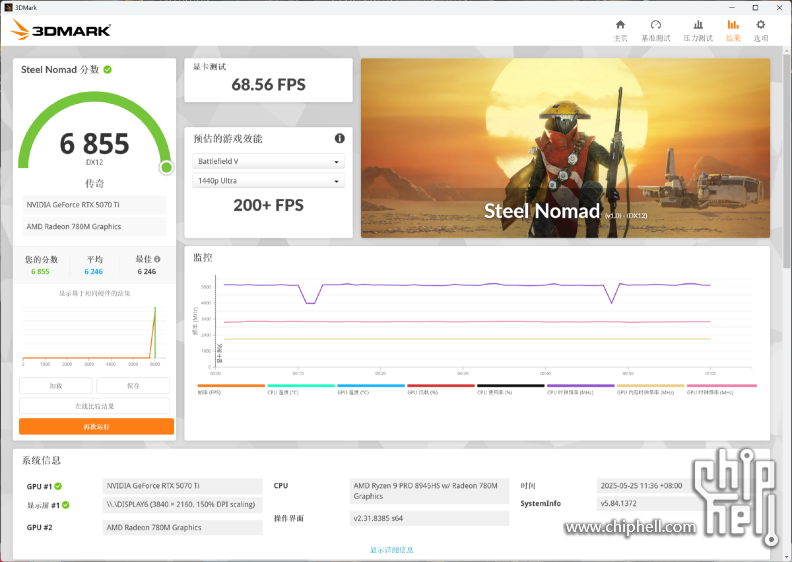Open the 显示详细信息 show details link

(391, 550)
